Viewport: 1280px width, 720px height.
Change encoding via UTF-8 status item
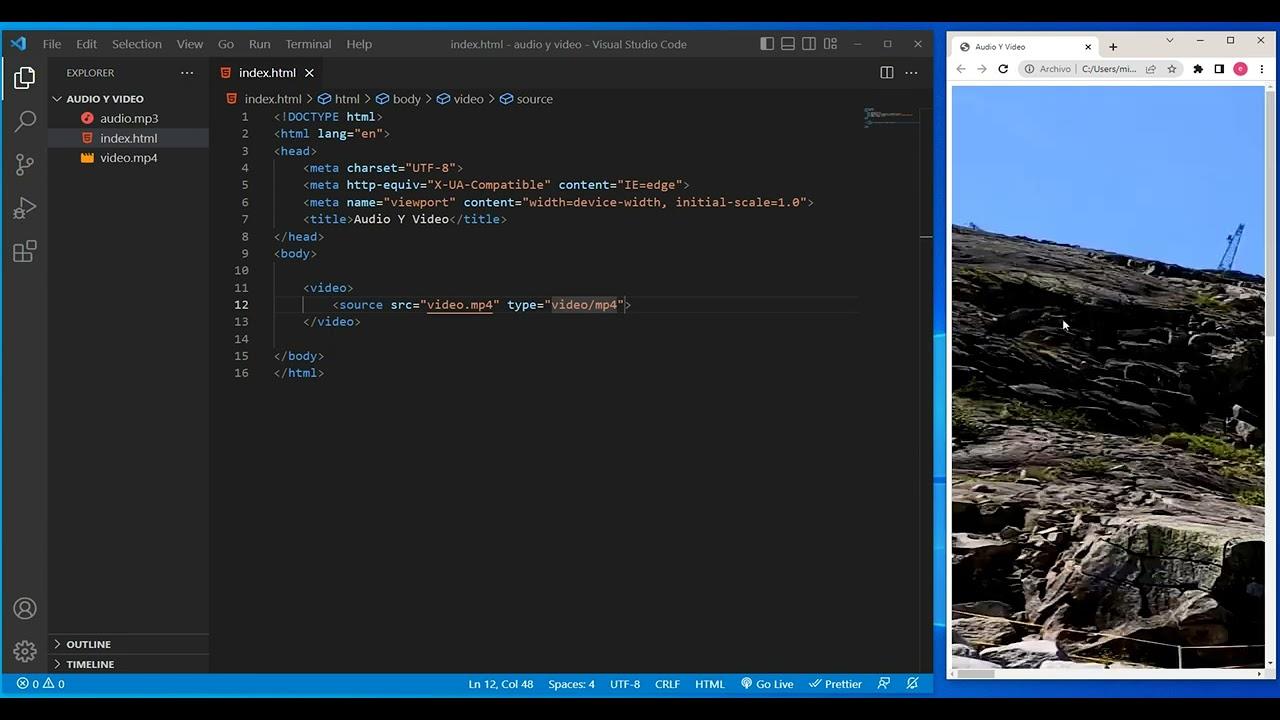[625, 684]
